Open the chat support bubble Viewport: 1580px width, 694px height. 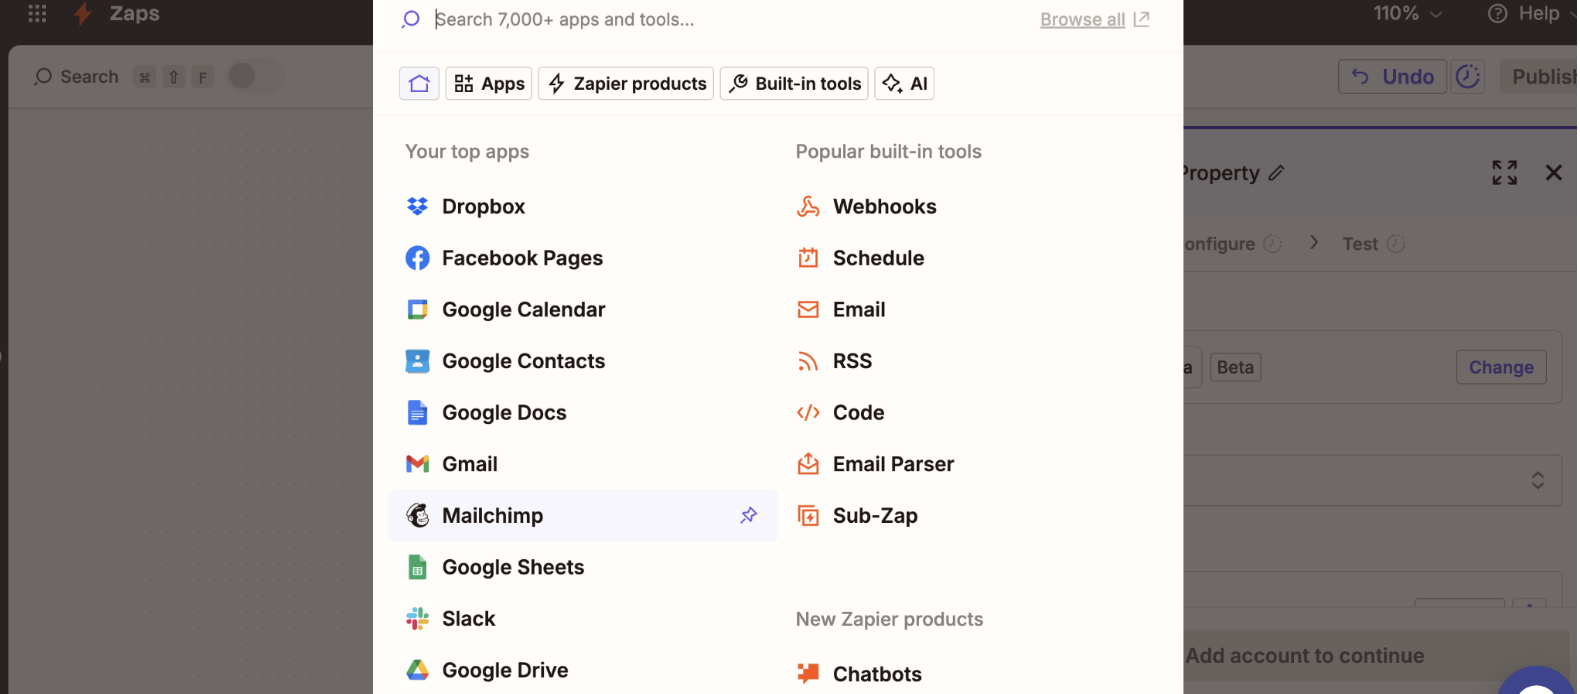click(1537, 682)
